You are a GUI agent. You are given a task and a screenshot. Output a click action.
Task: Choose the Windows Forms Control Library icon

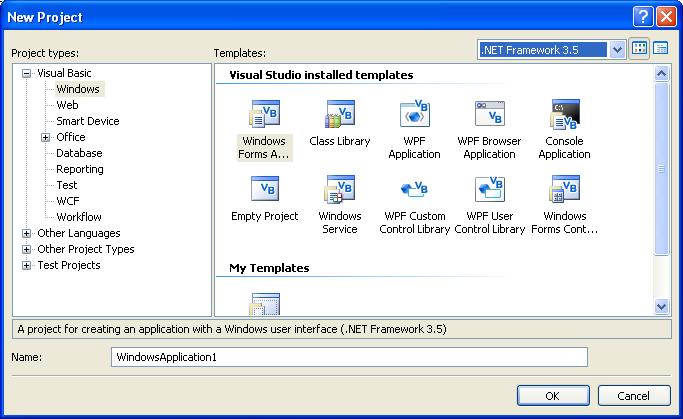pos(565,189)
